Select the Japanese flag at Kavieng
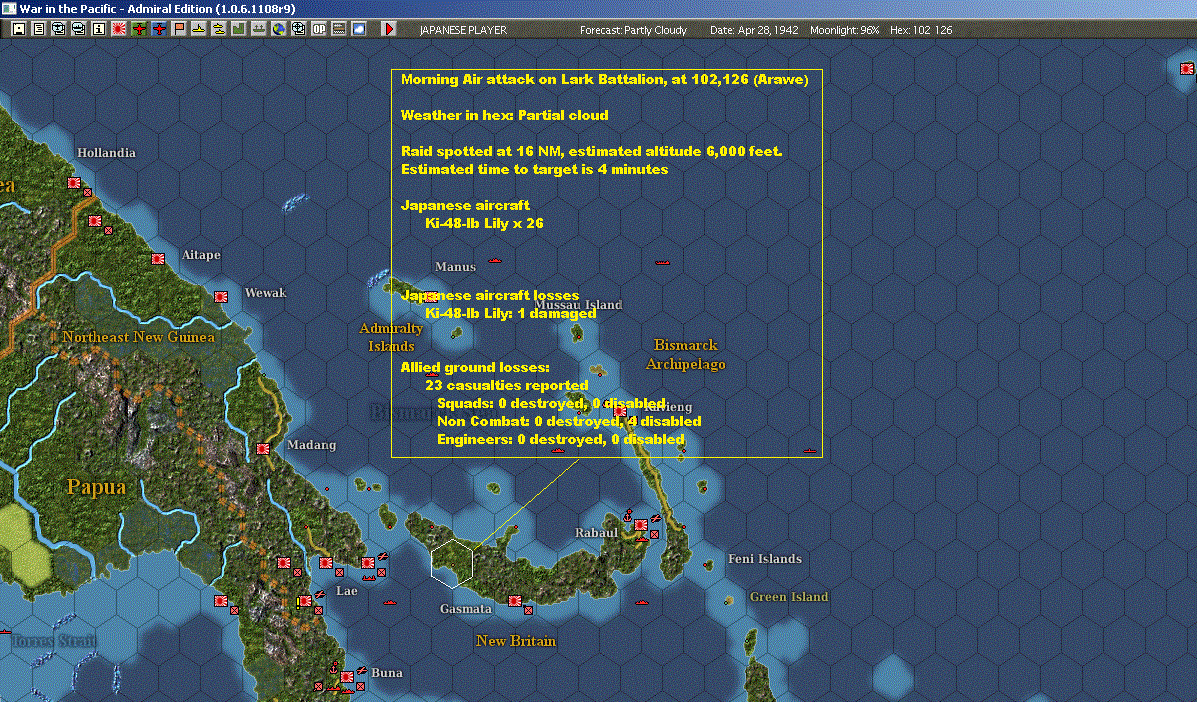 pyautogui.click(x=620, y=411)
